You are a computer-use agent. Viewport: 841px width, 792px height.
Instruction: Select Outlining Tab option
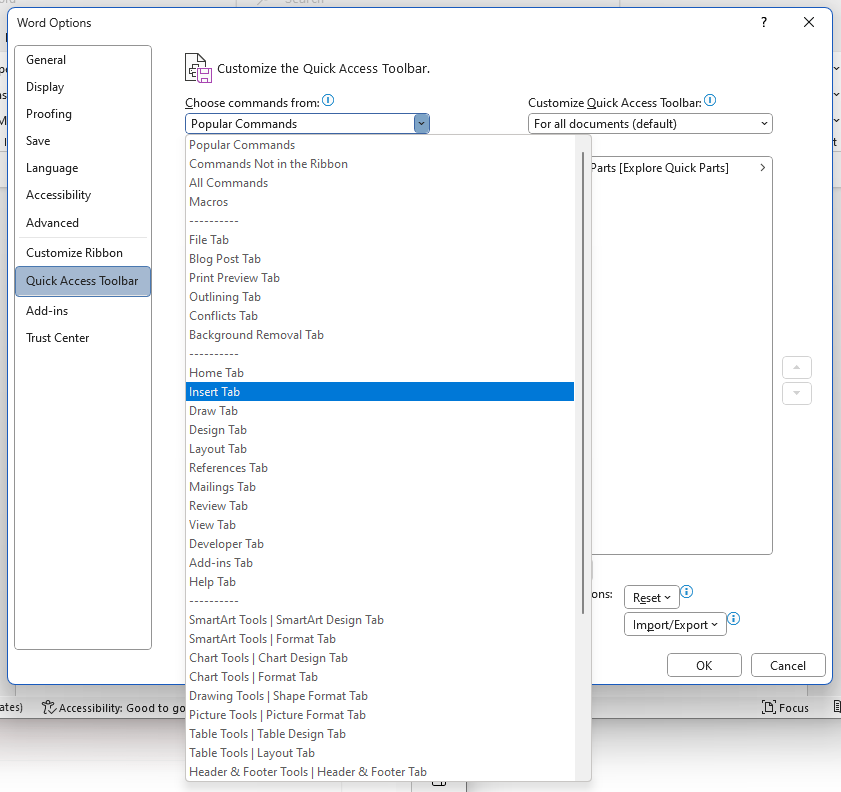coord(380,297)
